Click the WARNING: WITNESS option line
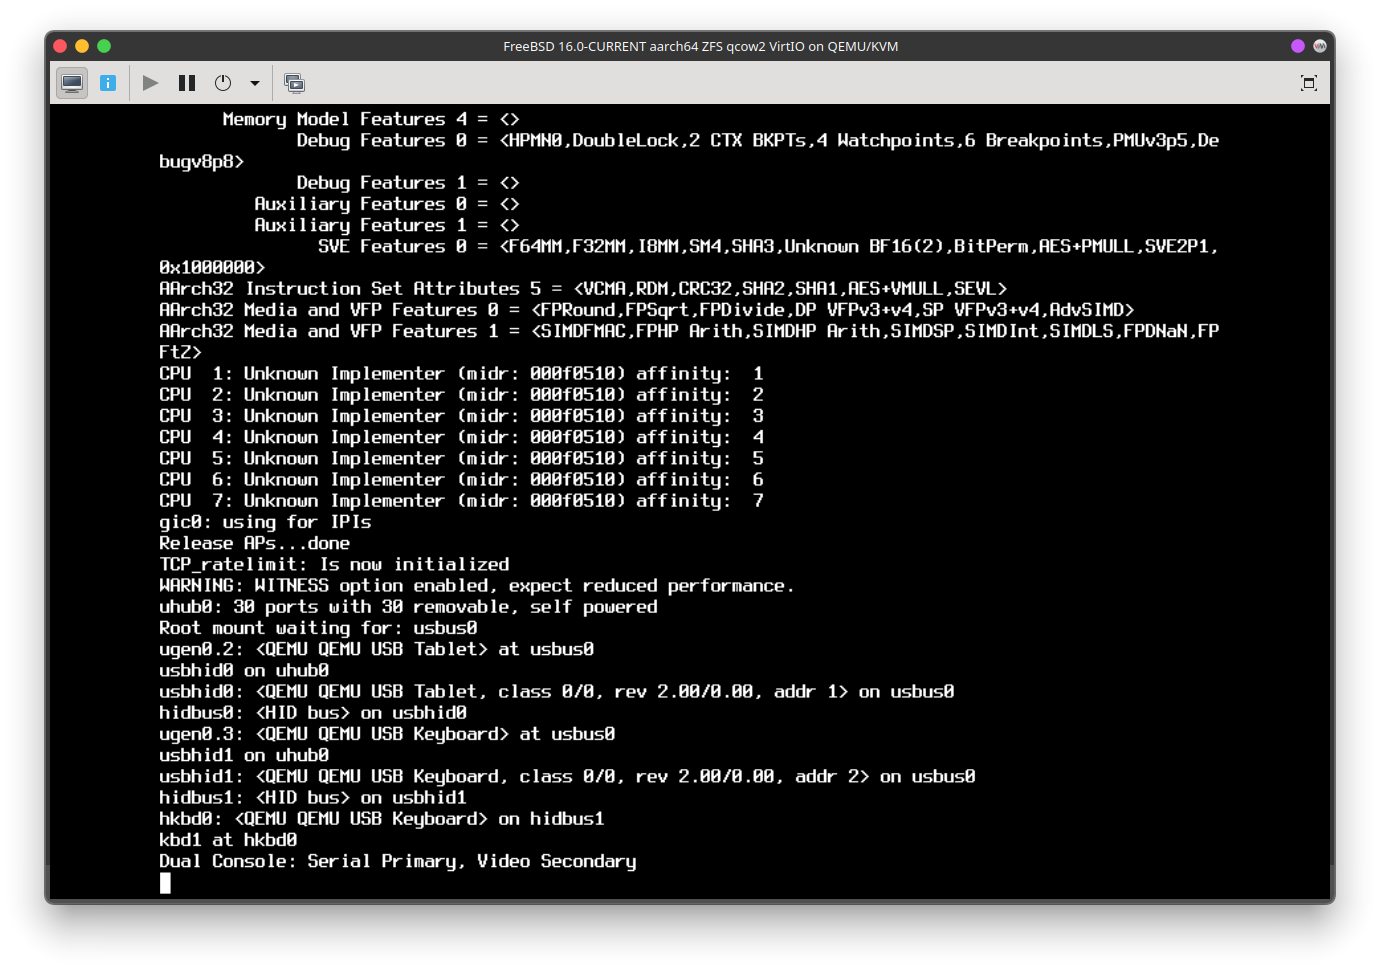 476,586
